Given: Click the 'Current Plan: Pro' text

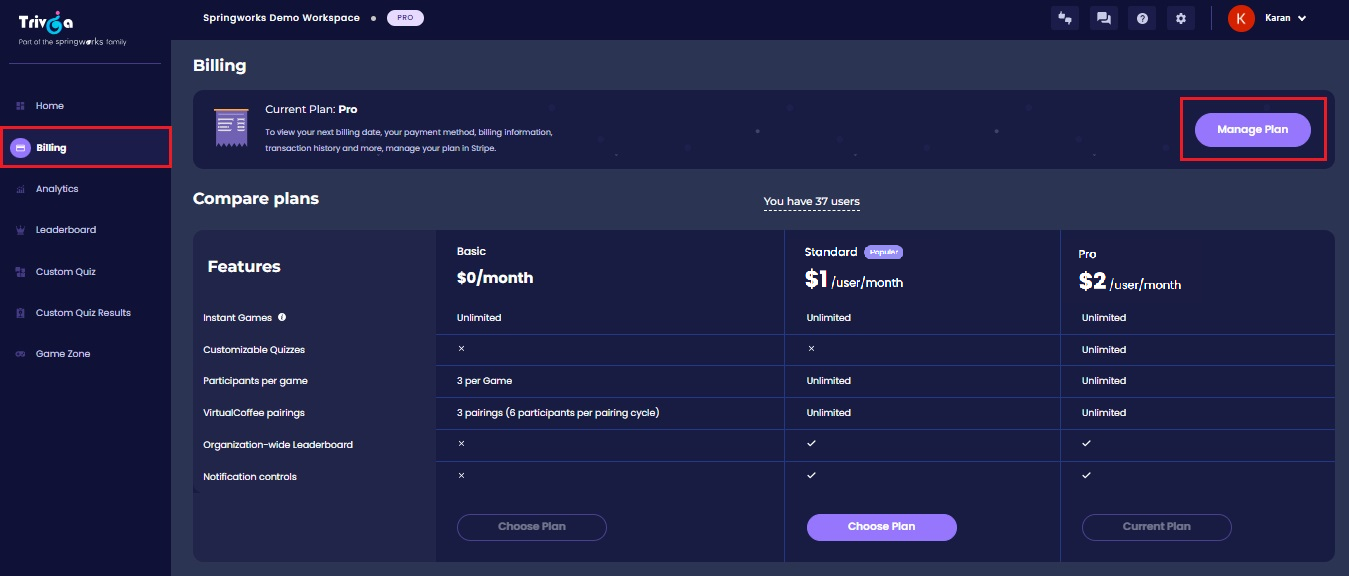Looking at the screenshot, I should click(311, 110).
